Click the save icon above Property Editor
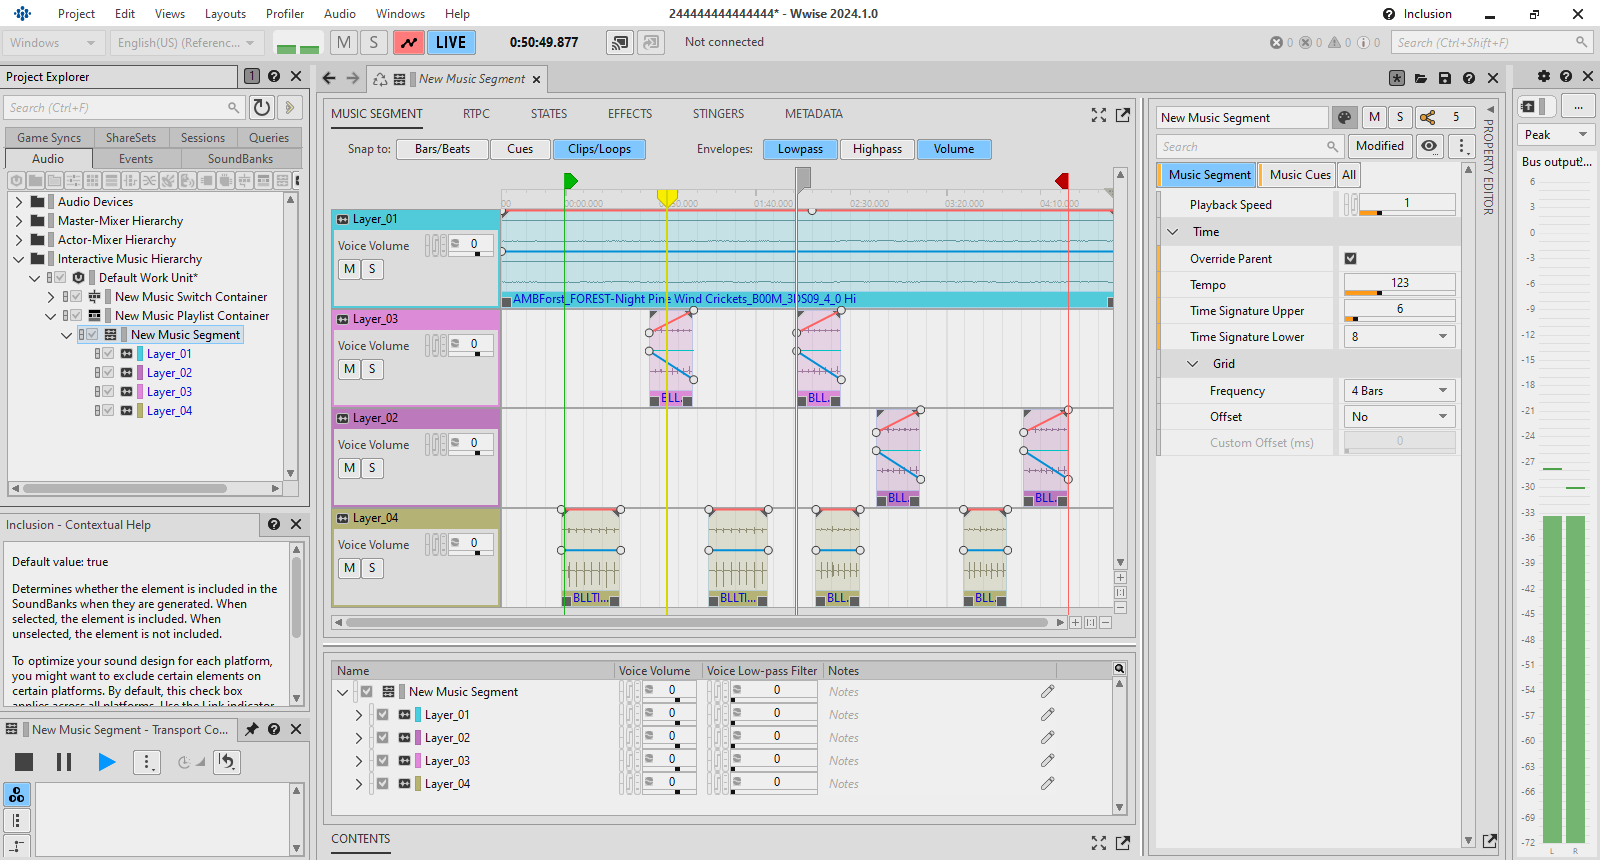1600x860 pixels. pos(1444,78)
